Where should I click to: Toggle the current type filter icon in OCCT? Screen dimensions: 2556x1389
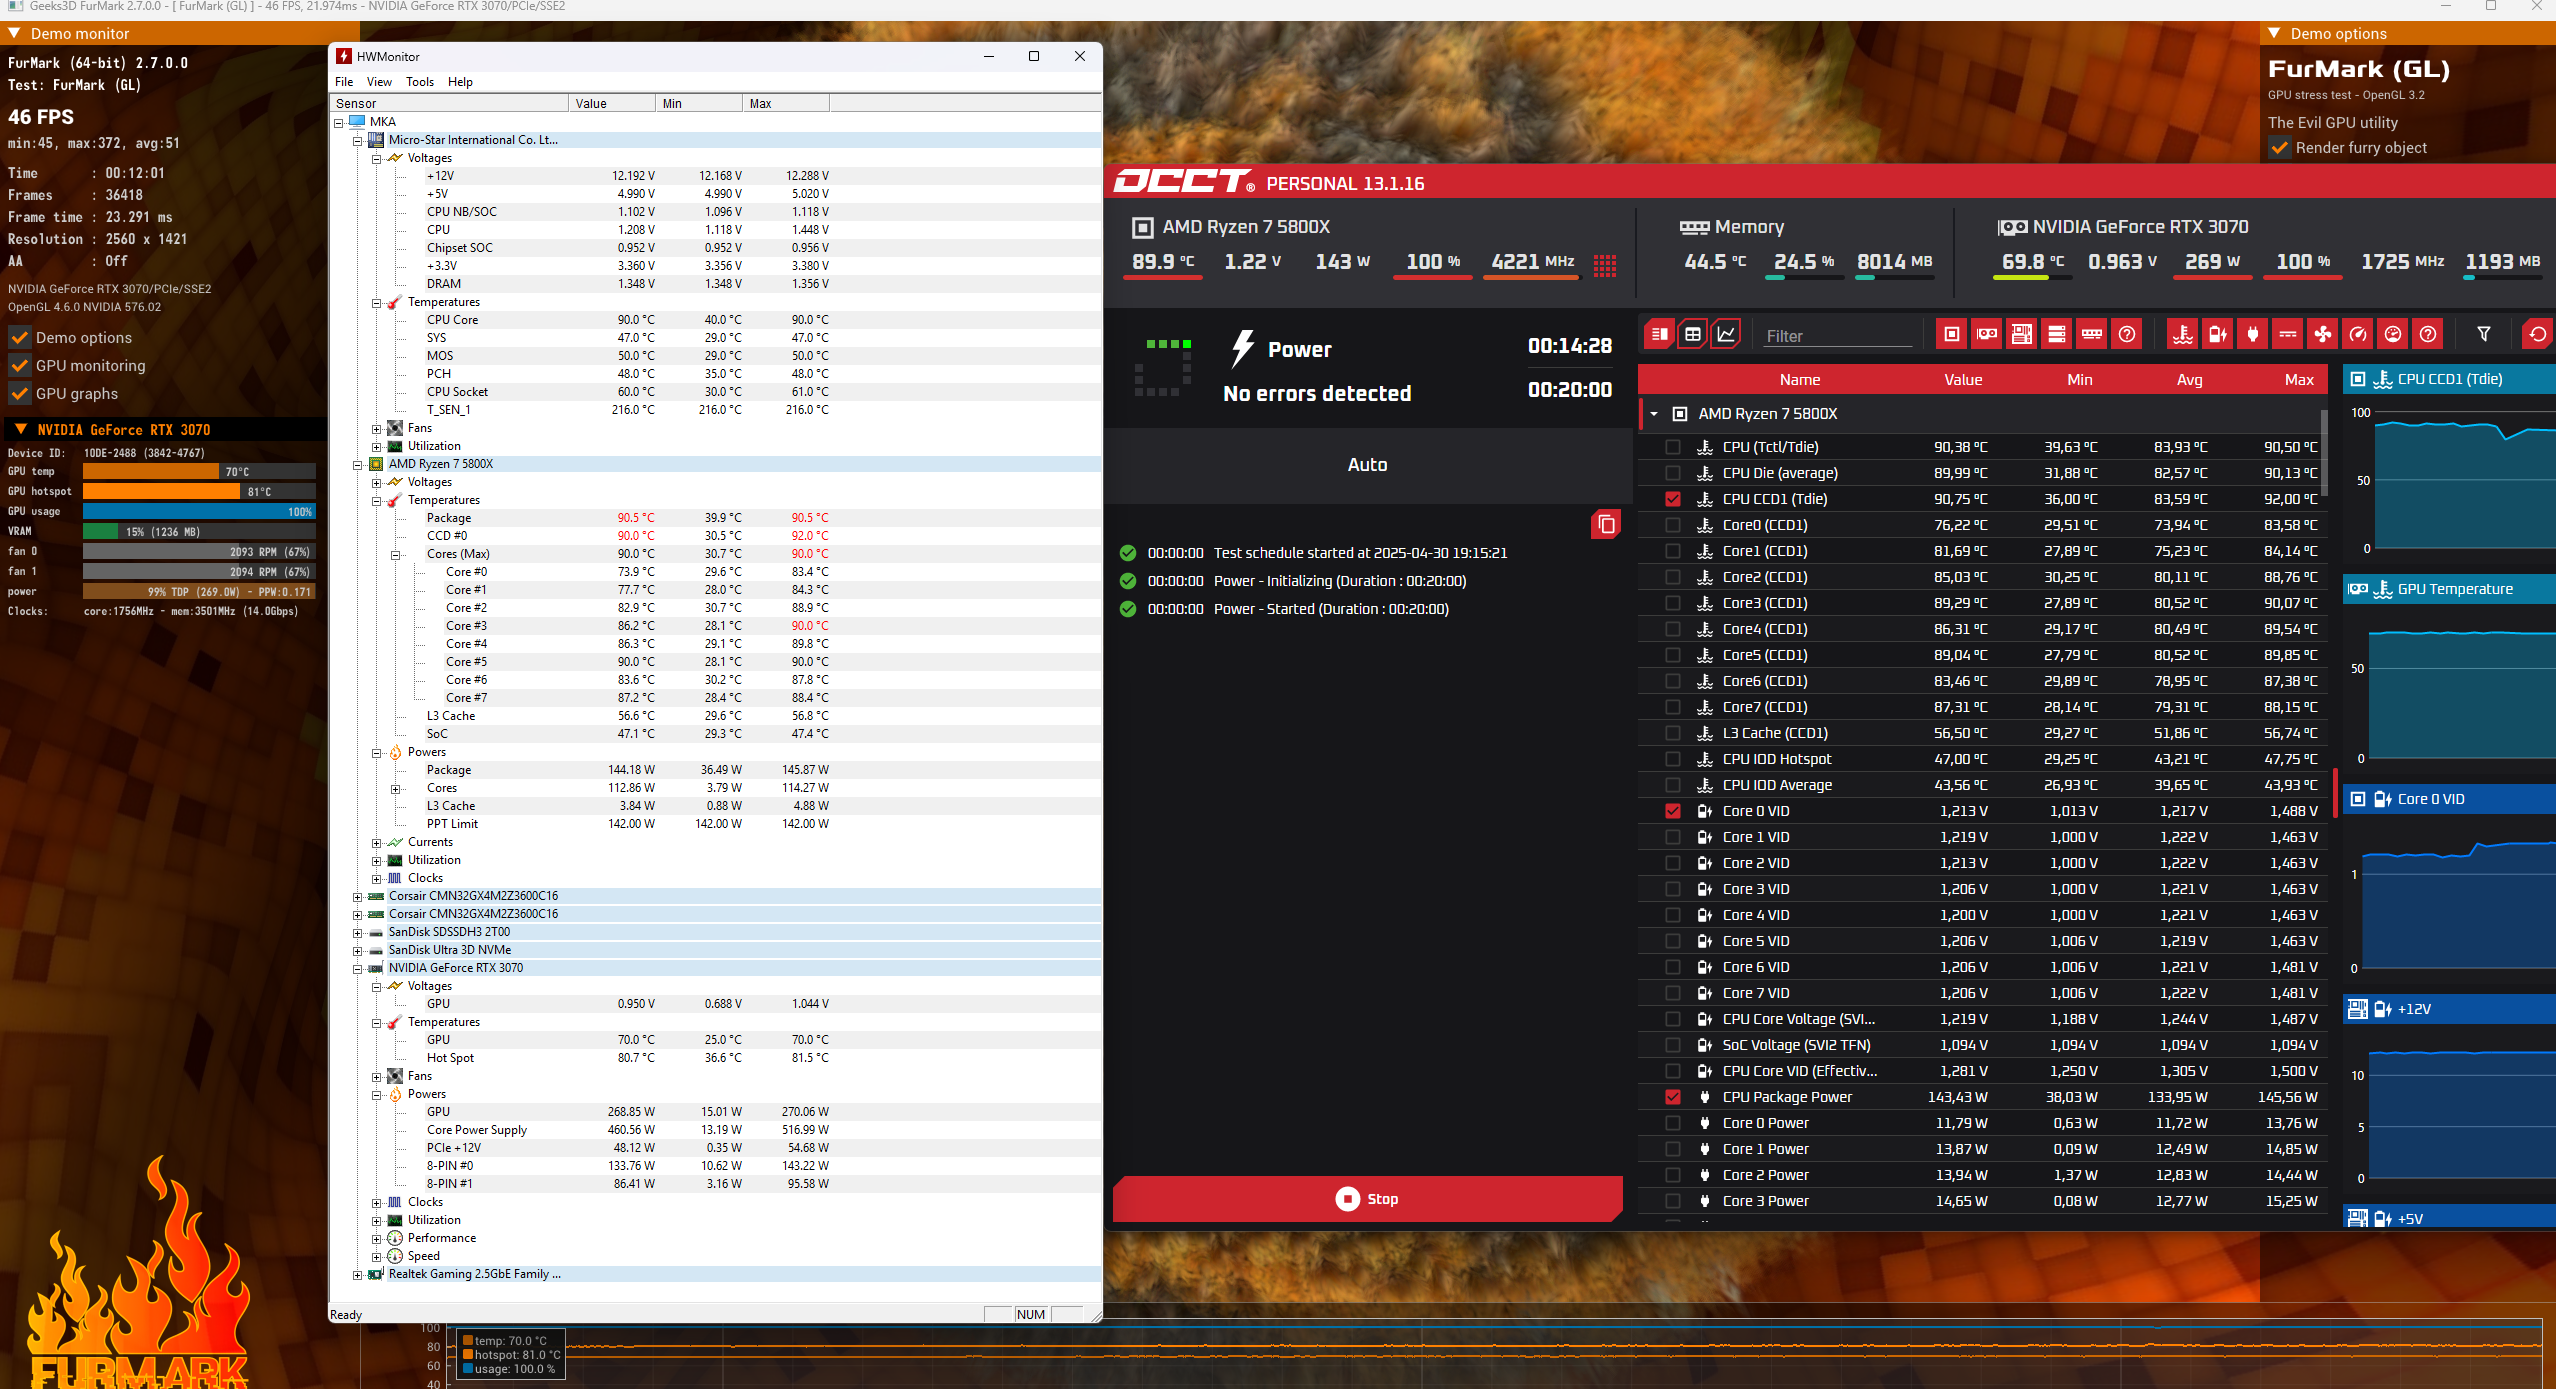[2288, 334]
